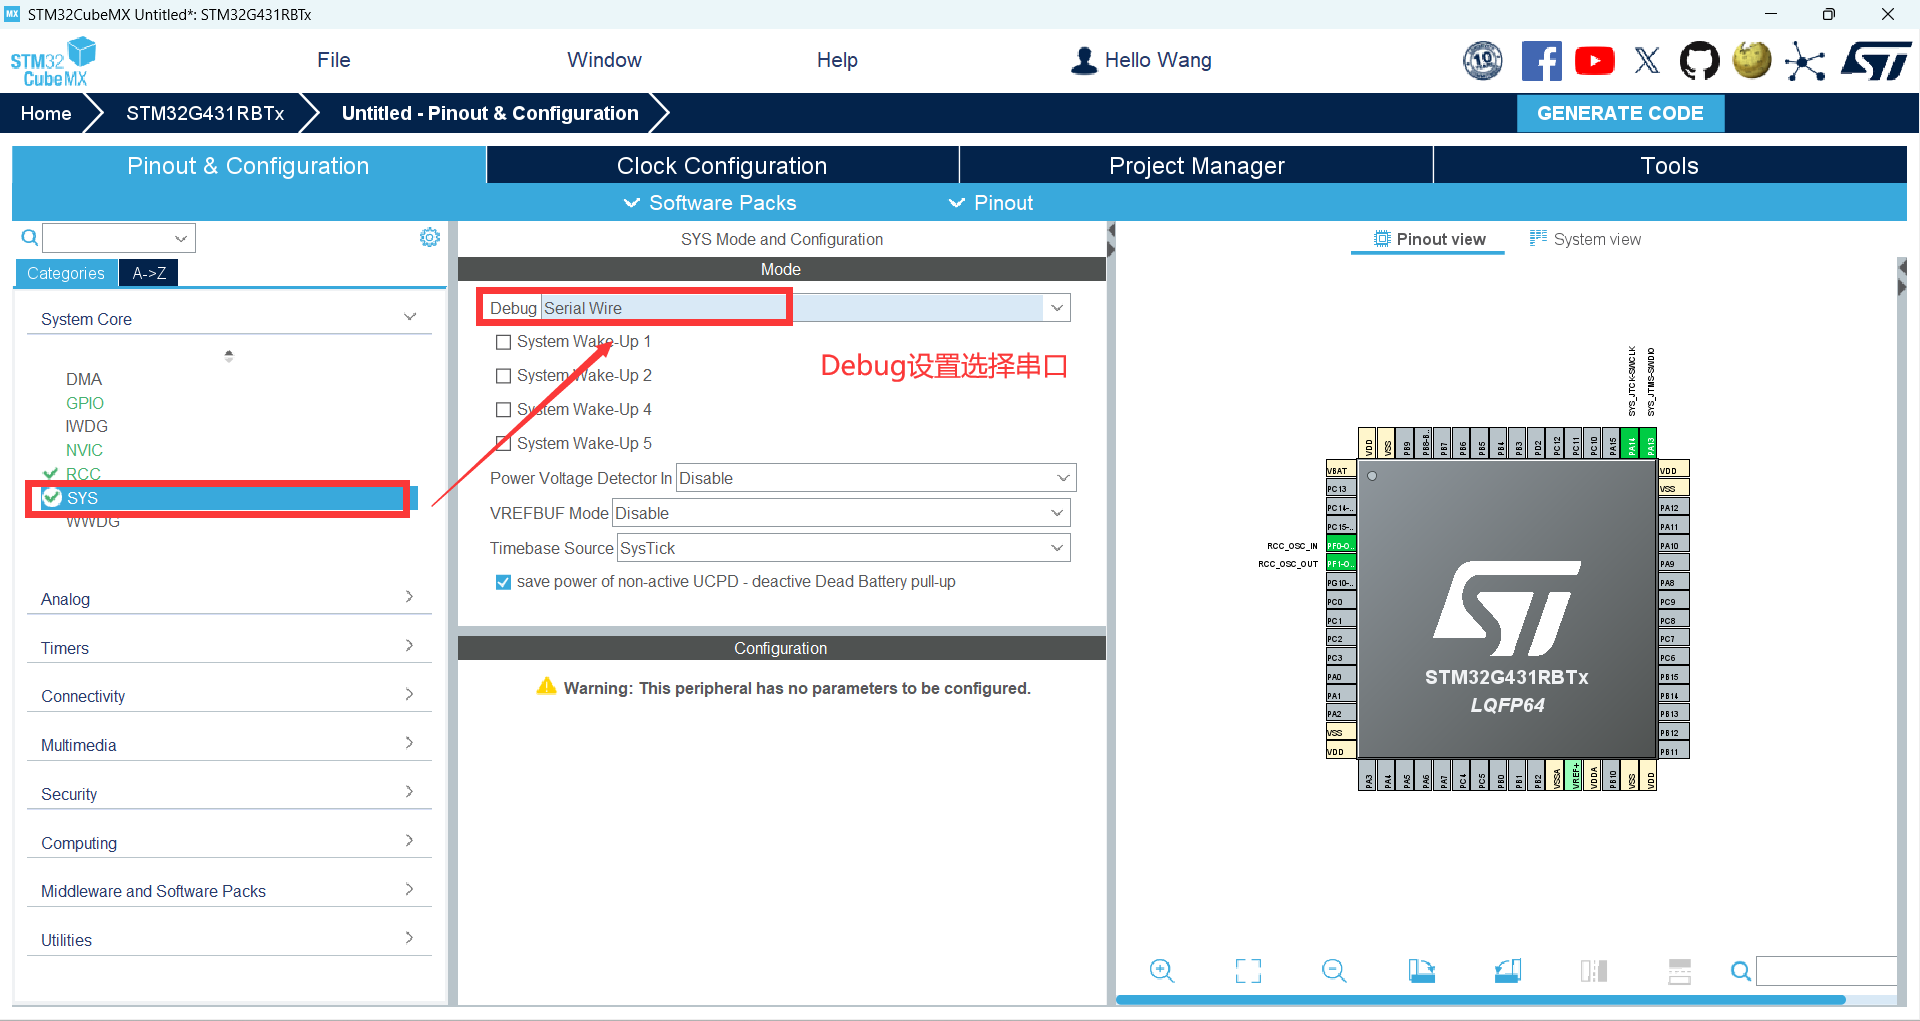Switch to the A->Z tab
The image size is (1920, 1021).
149,273
